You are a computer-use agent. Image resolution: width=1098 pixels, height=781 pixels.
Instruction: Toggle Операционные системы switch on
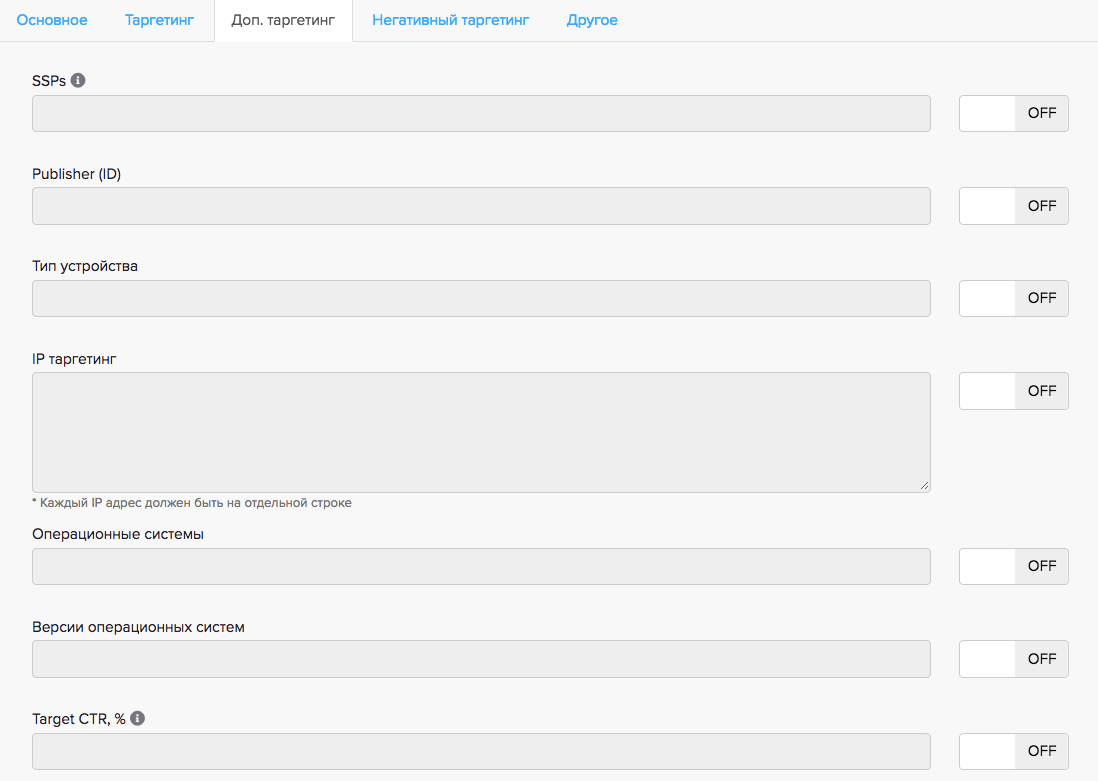click(x=1013, y=566)
